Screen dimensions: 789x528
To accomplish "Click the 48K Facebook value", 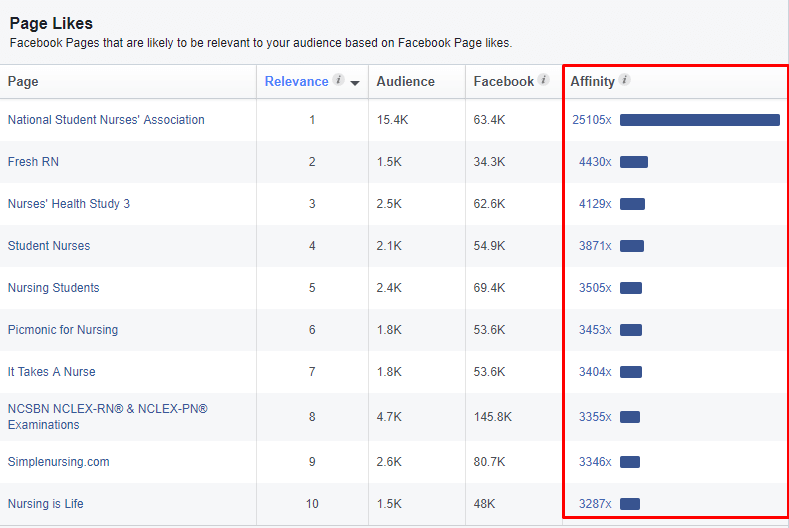I will pyautogui.click(x=484, y=504).
